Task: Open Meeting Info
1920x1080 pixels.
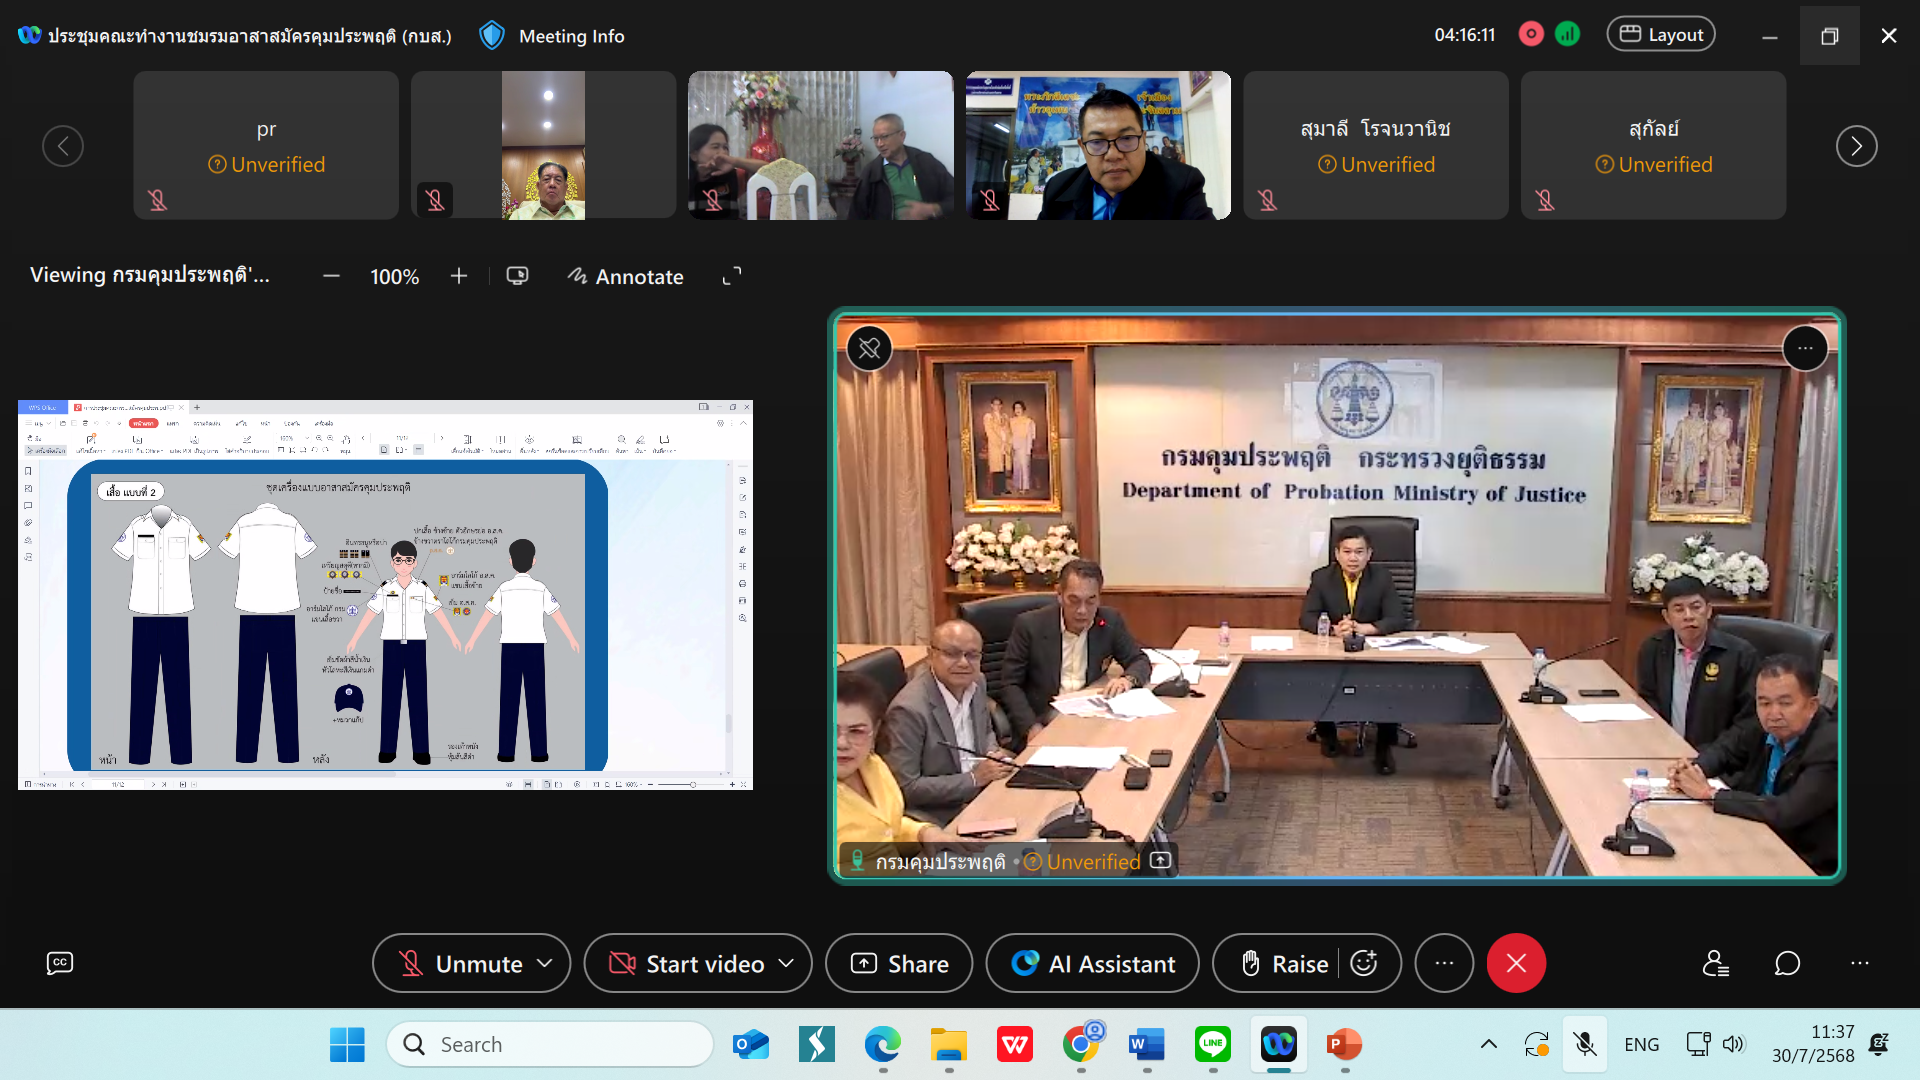Action: (x=570, y=36)
